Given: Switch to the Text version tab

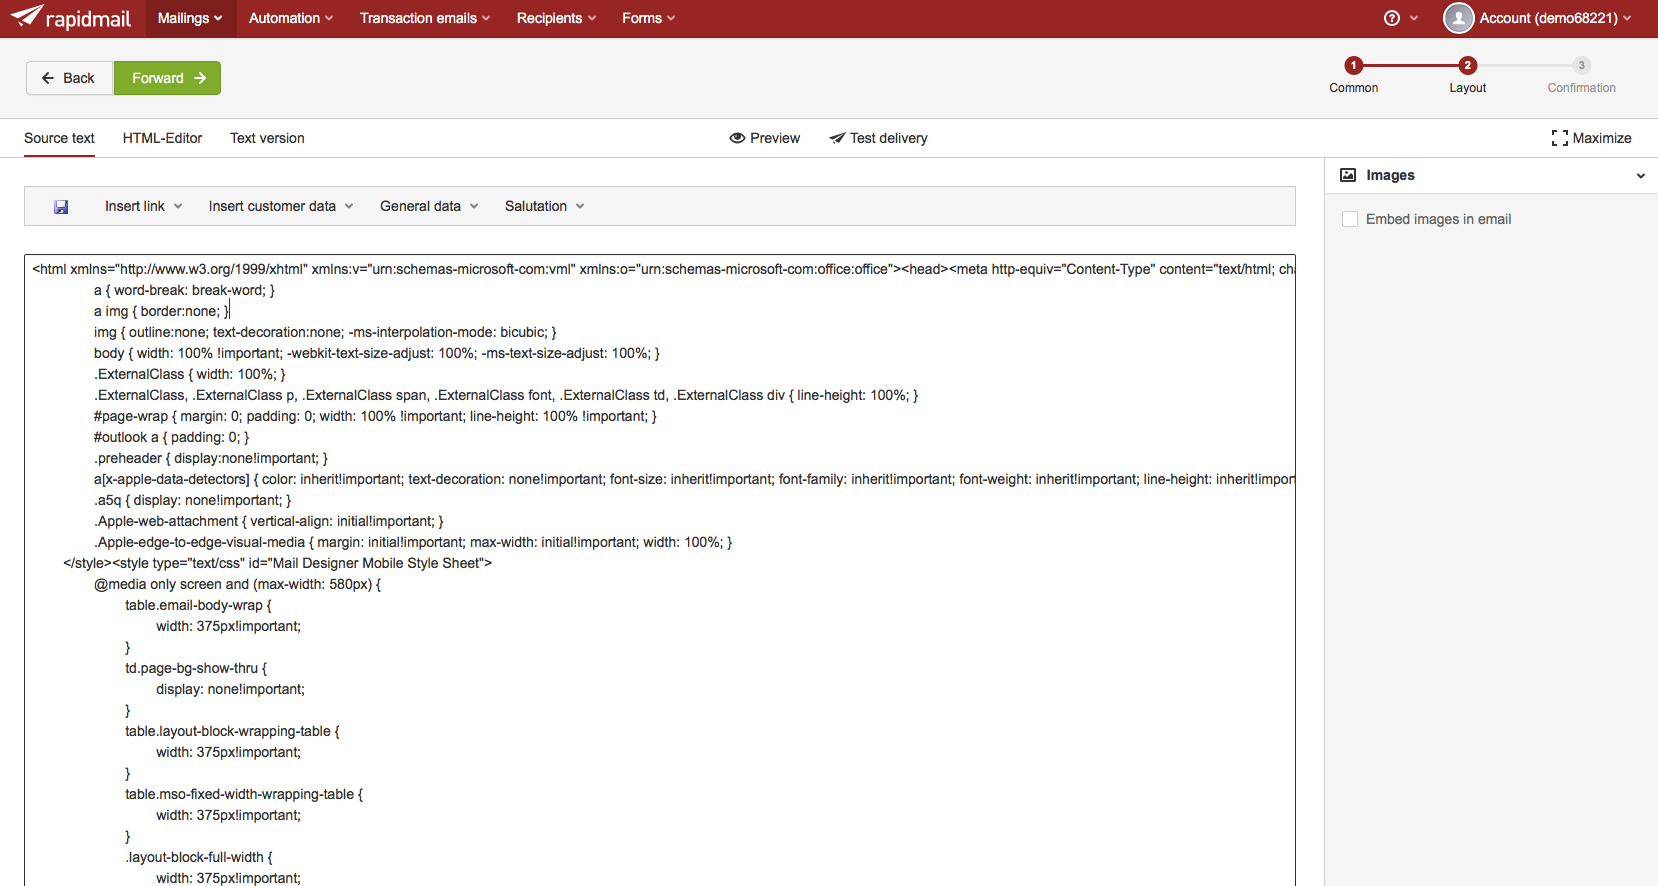Looking at the screenshot, I should point(267,138).
